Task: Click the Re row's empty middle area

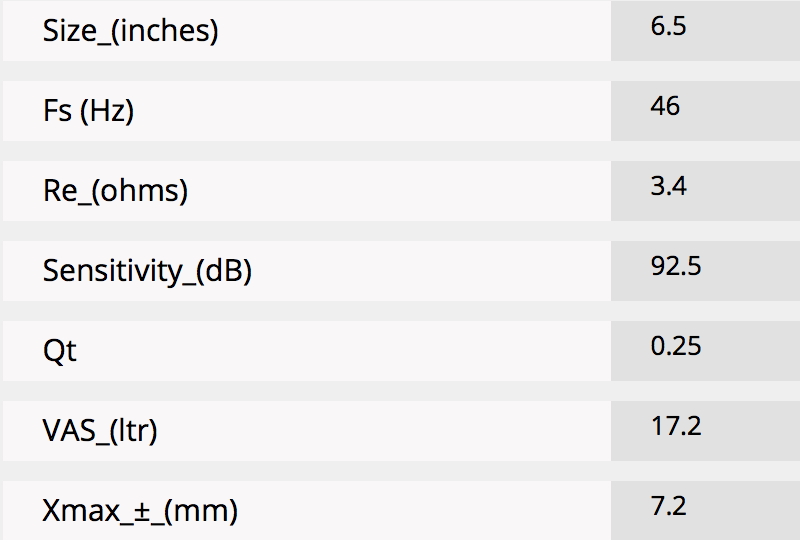Action: pos(399,191)
